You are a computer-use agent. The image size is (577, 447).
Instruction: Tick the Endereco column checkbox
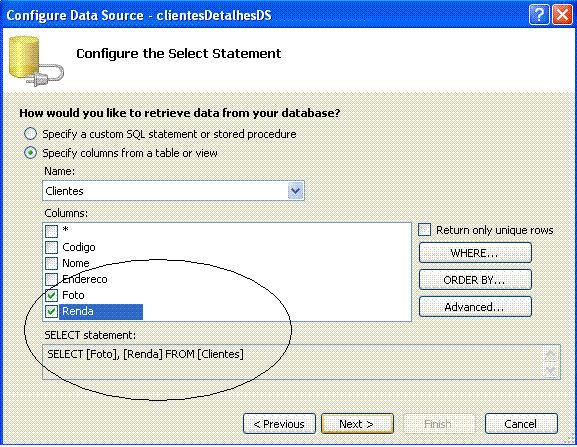pyautogui.click(x=51, y=279)
